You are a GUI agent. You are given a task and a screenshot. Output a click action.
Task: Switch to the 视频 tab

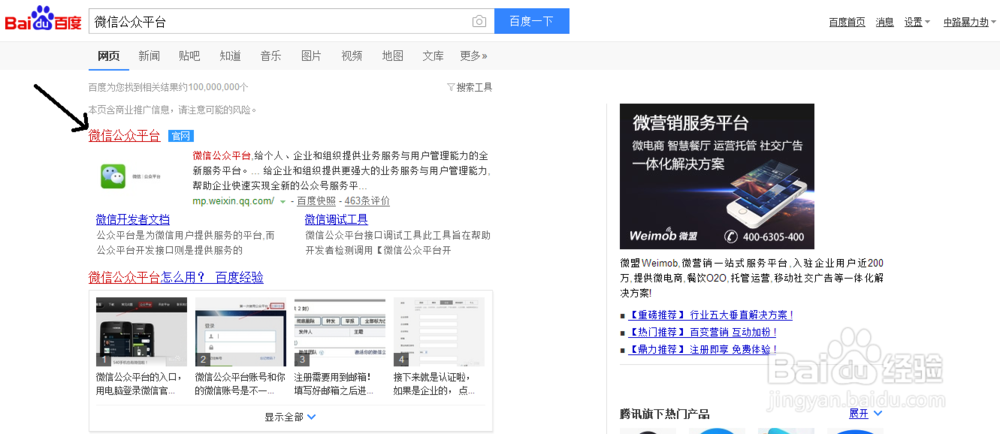pyautogui.click(x=352, y=56)
